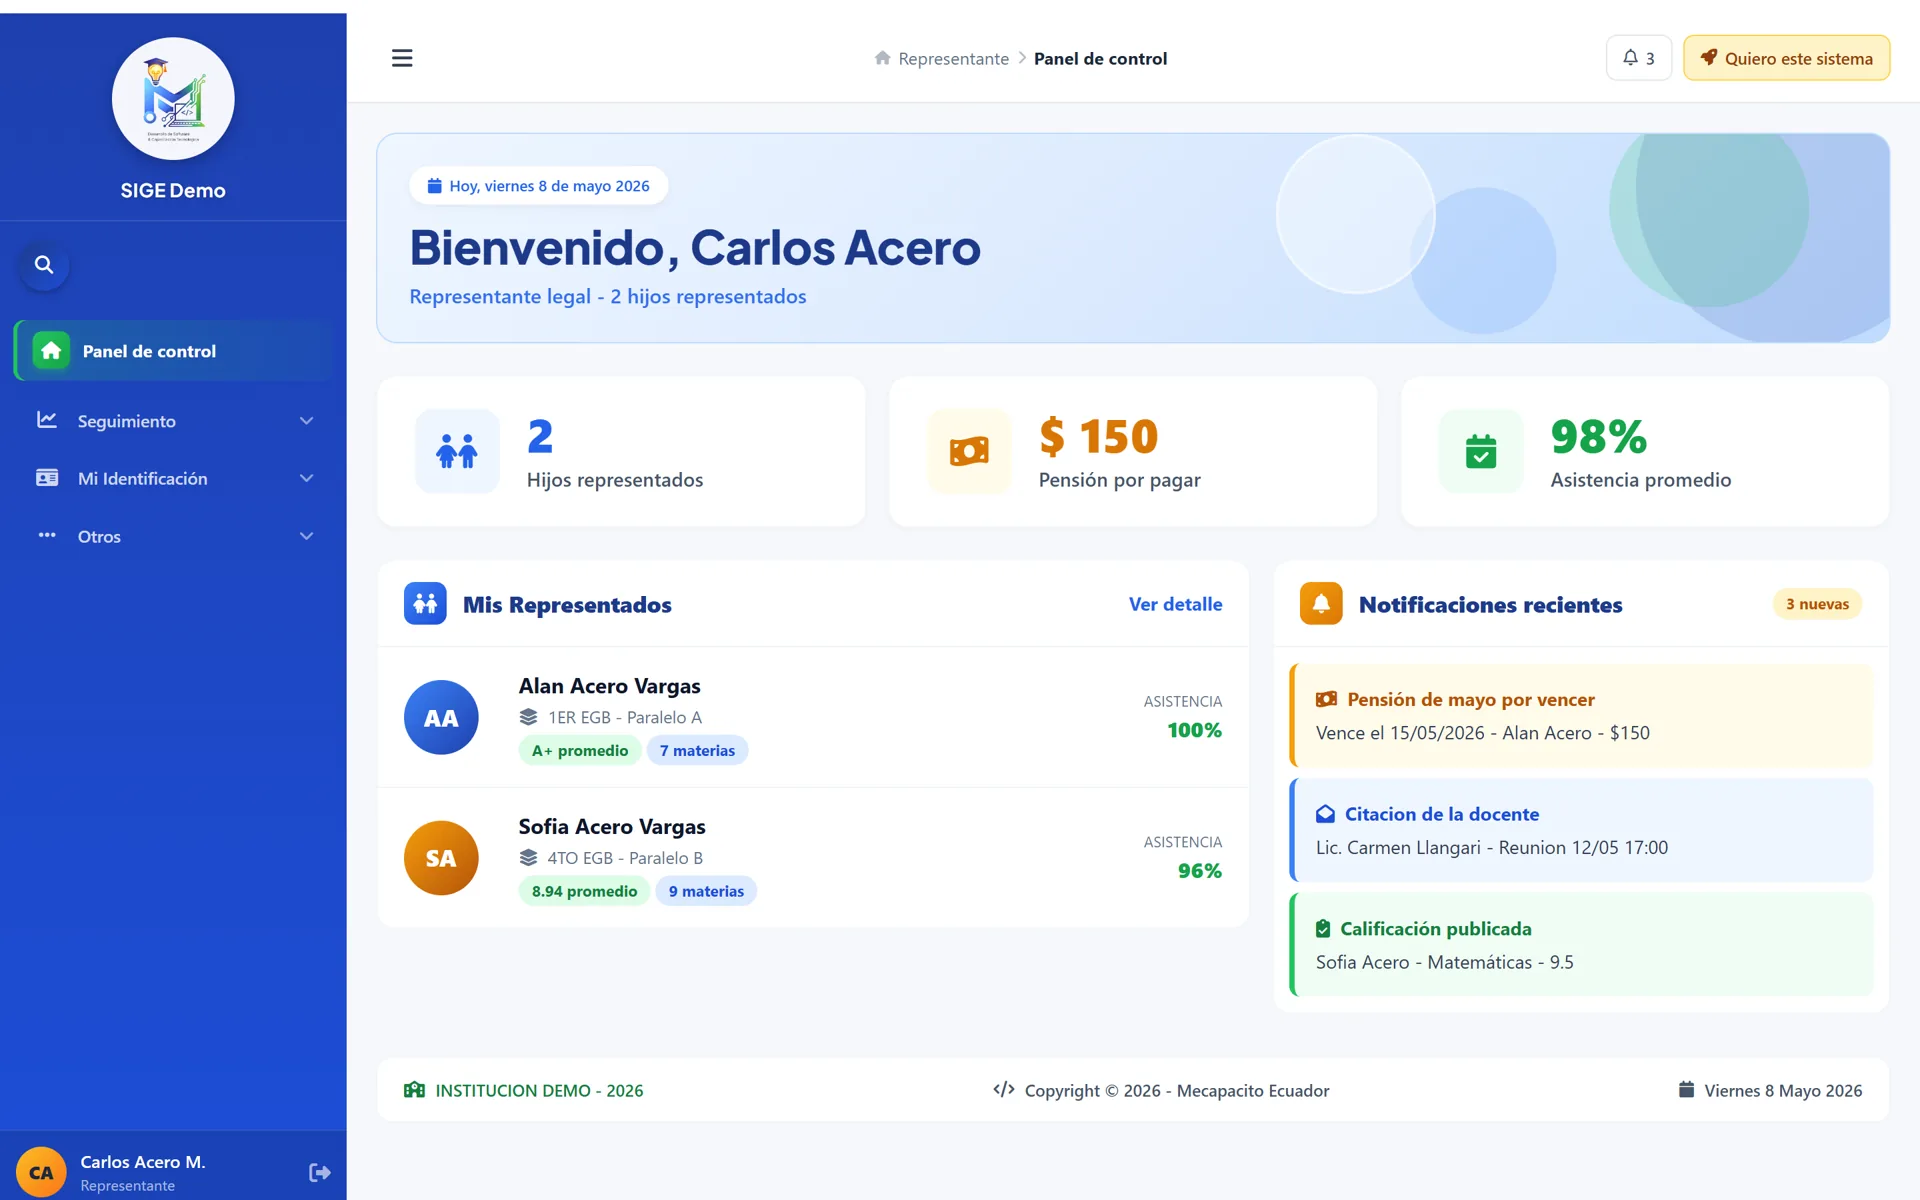The height and width of the screenshot is (1200, 1920).
Task: Click the 9 materias tag
Action: coord(706,891)
